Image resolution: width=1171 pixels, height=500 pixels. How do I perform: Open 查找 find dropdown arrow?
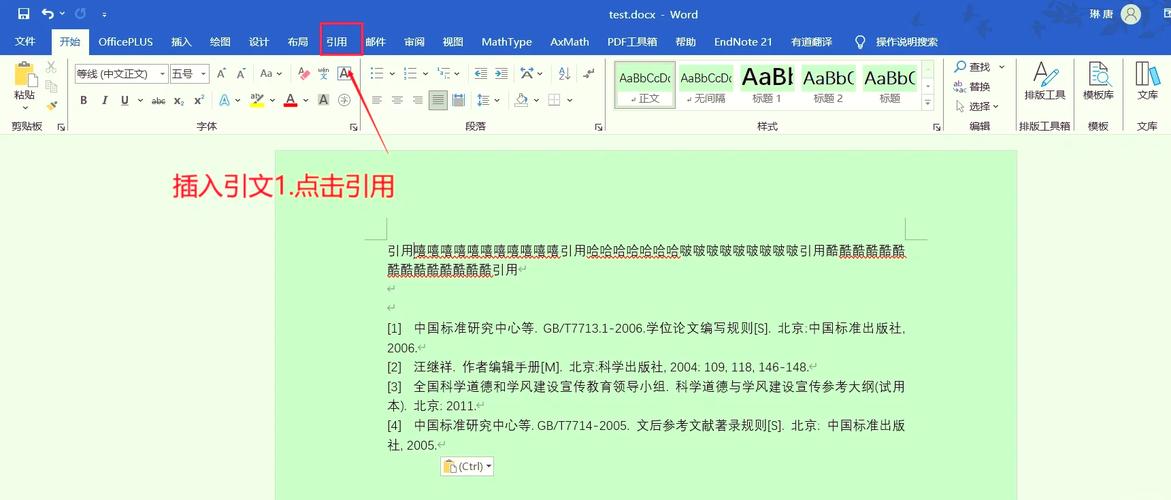coord(1002,67)
